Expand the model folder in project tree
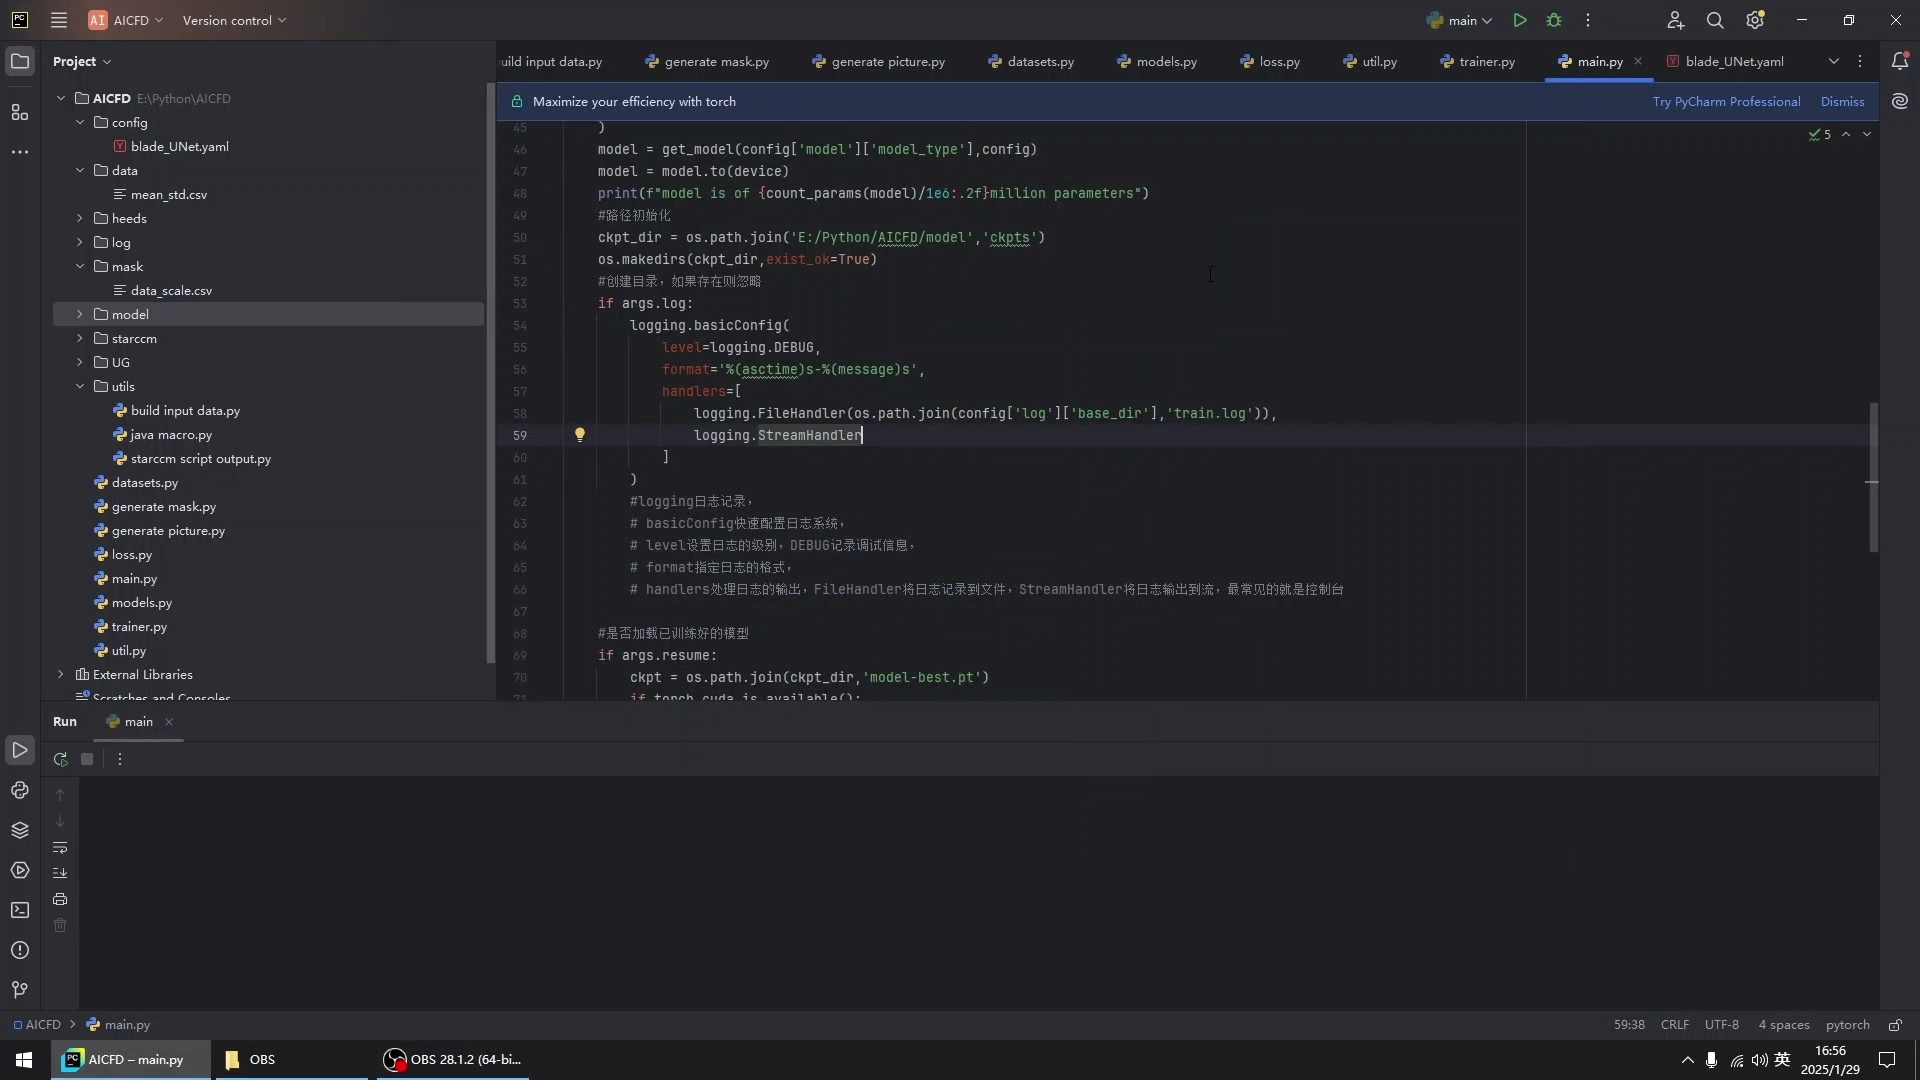This screenshot has height=1080, width=1920. coord(80,314)
